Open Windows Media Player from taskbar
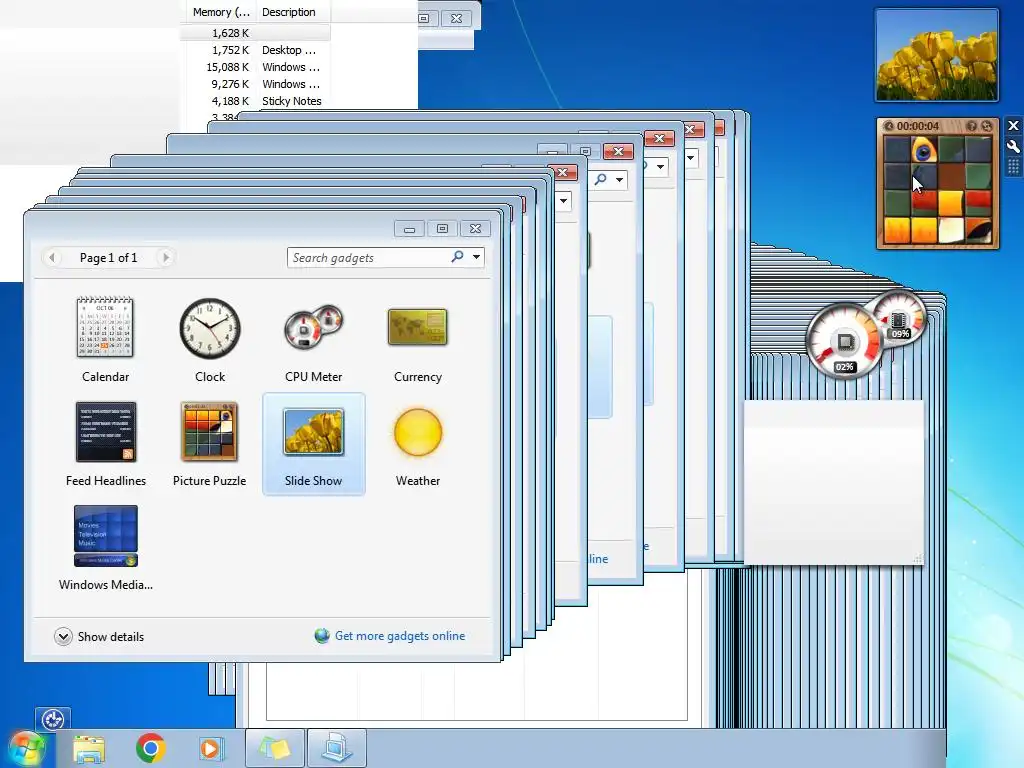 tap(212, 748)
